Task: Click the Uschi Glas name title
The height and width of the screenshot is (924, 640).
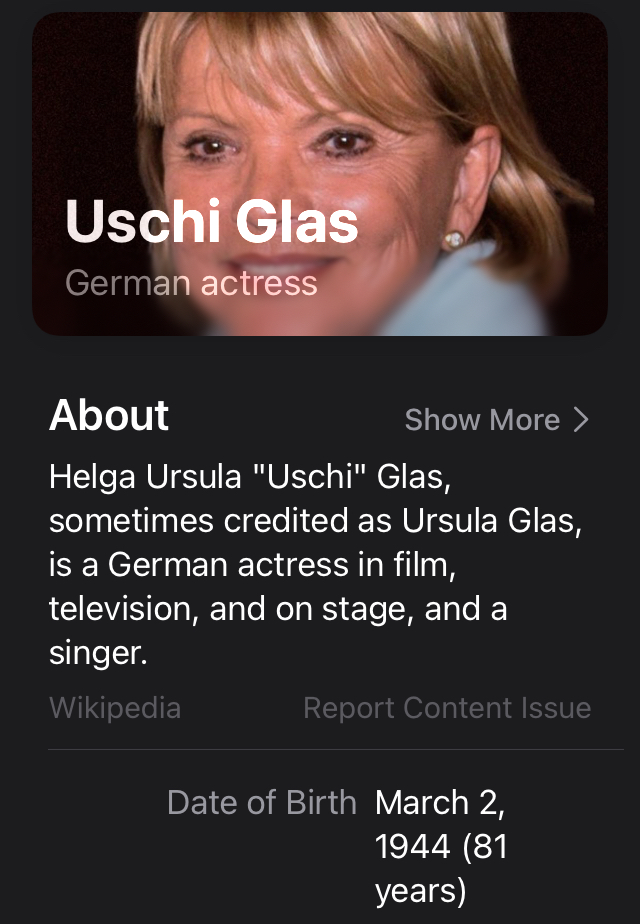Action: click(x=211, y=222)
